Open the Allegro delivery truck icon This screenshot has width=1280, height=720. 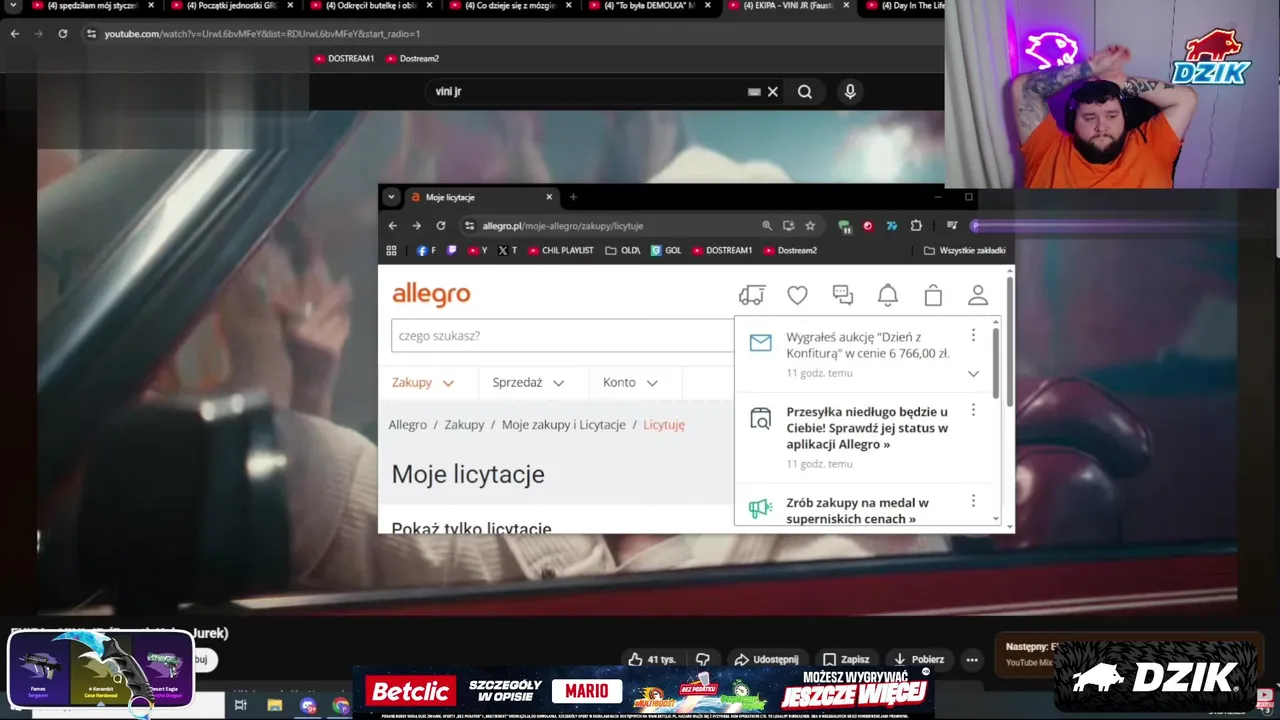click(752, 295)
